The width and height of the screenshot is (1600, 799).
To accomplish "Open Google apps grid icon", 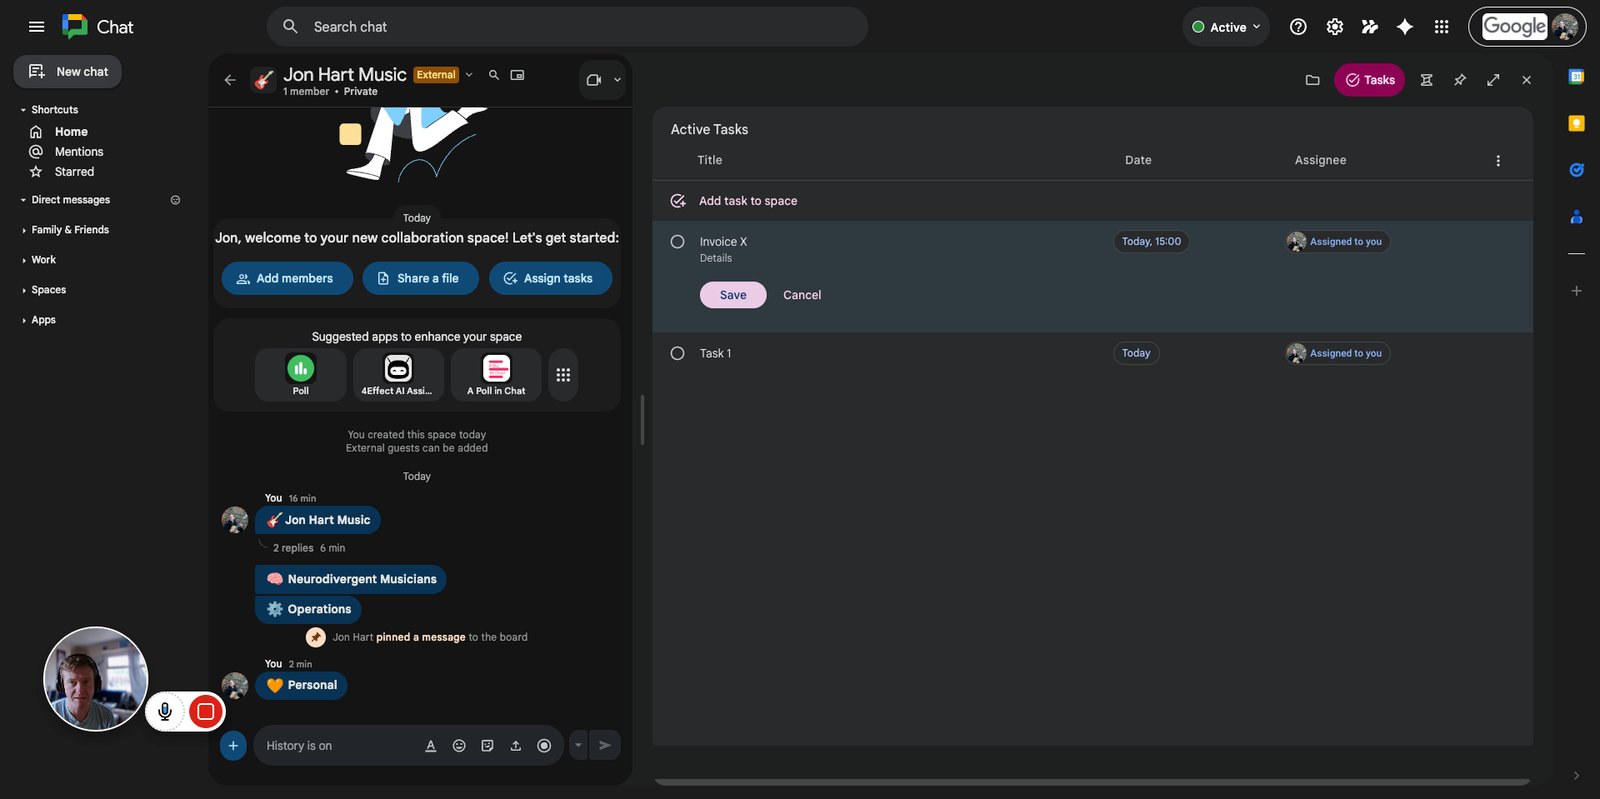I will 1441,27.
